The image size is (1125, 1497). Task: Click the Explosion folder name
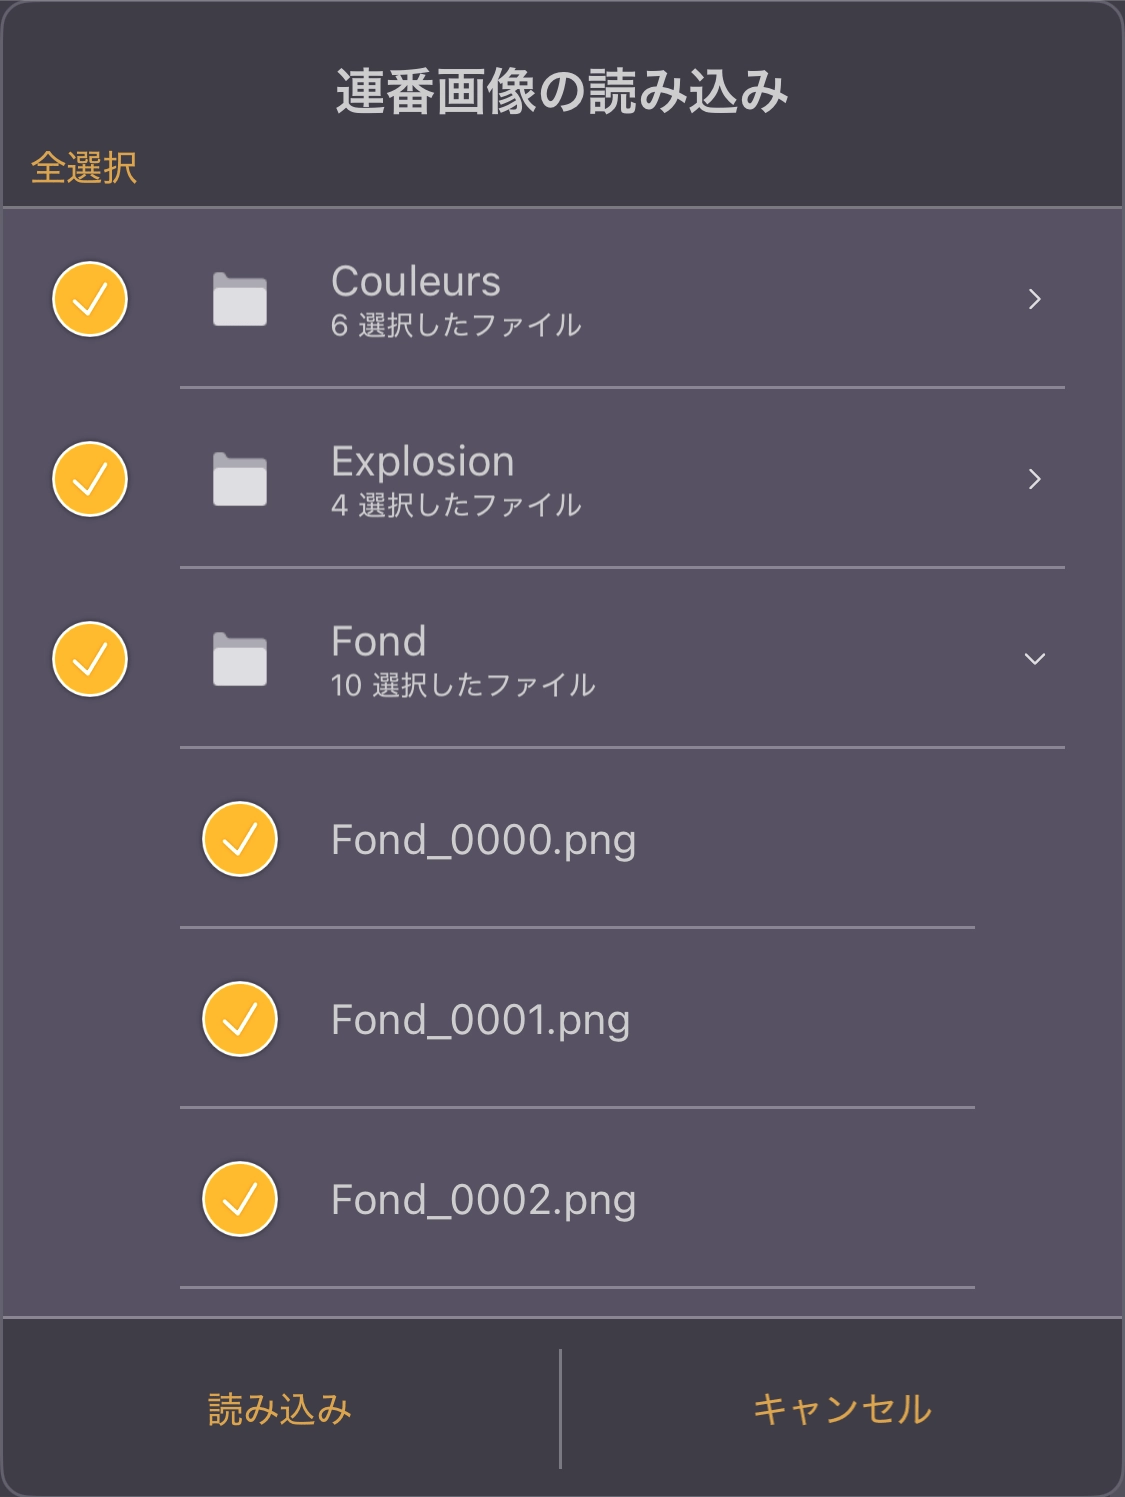coord(423,462)
